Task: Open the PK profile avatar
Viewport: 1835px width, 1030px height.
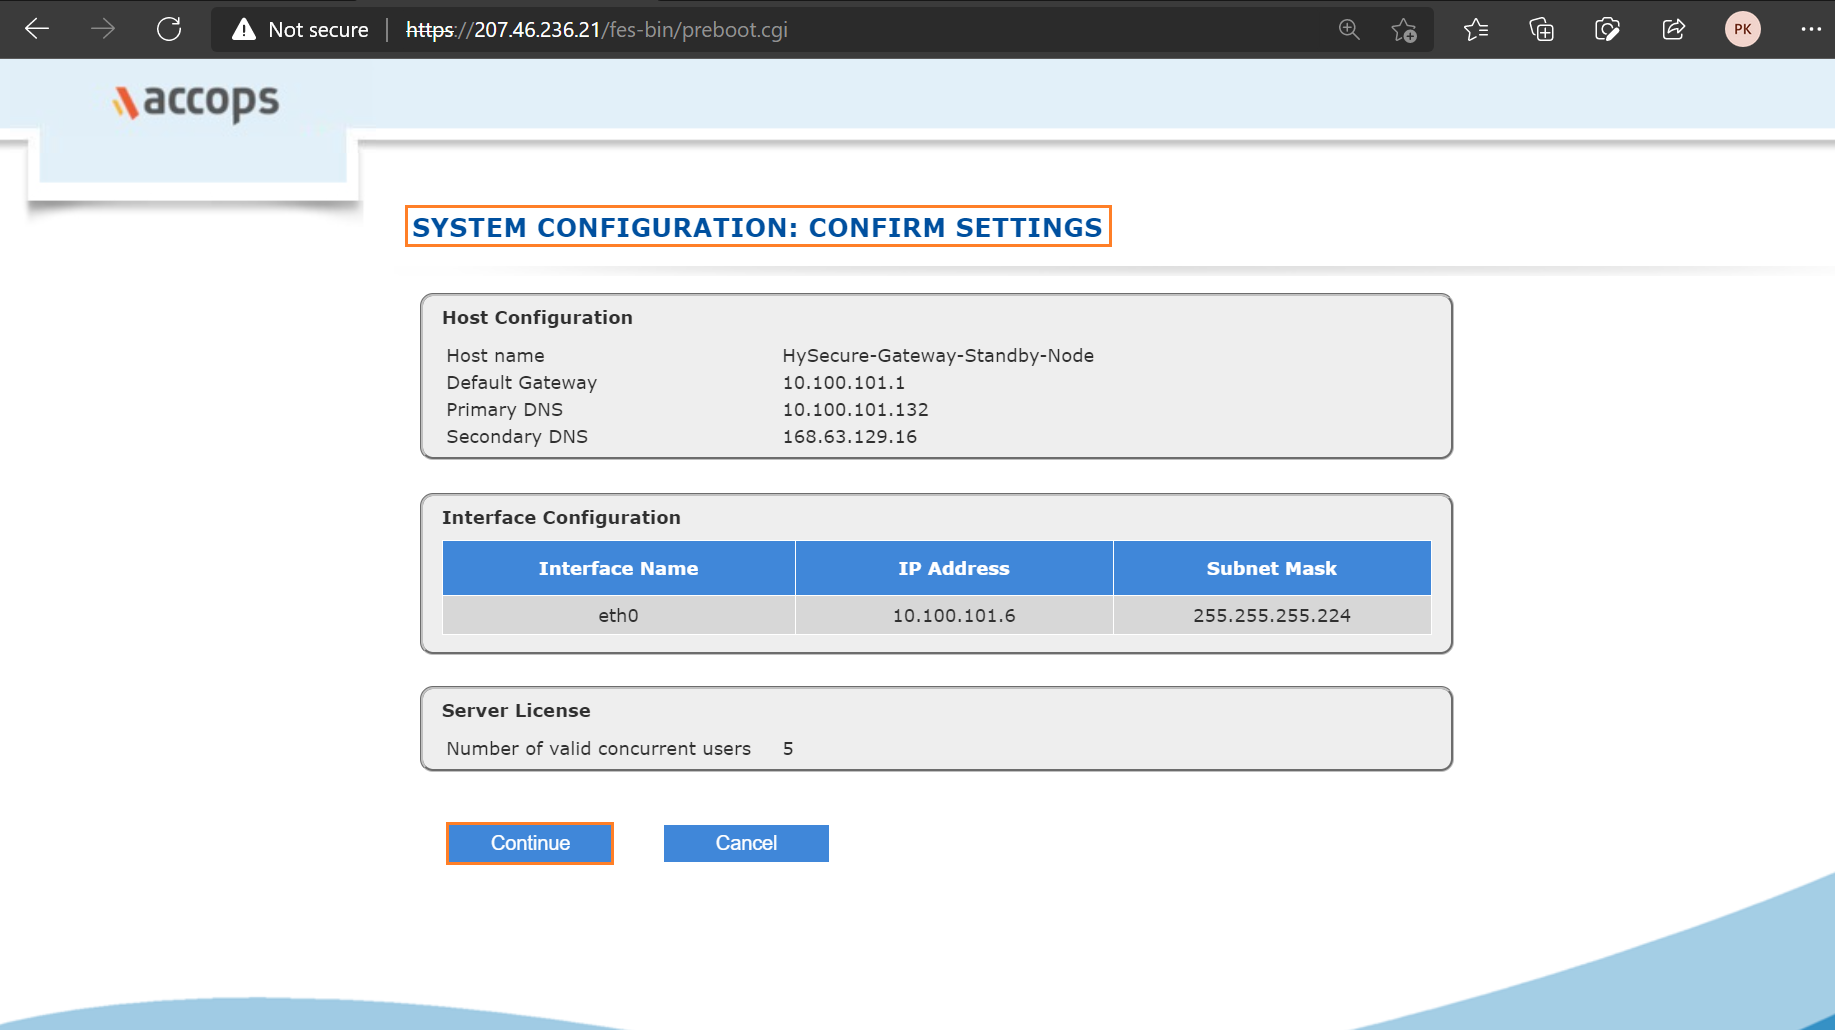Action: (1743, 29)
